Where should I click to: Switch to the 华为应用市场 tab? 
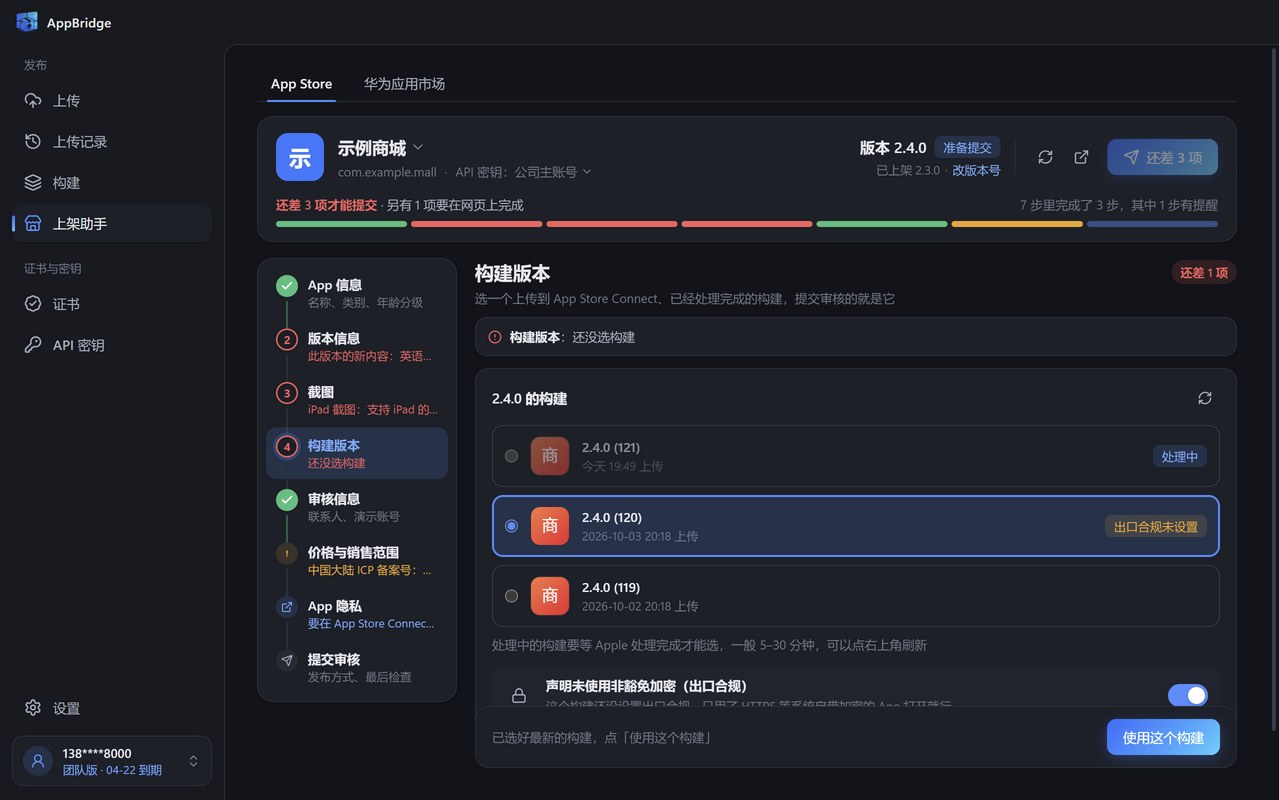click(x=404, y=84)
